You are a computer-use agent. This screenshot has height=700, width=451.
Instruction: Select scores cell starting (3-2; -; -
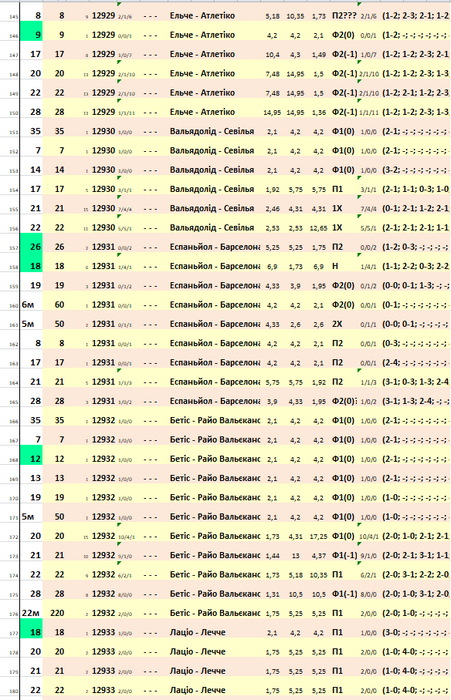point(415,170)
